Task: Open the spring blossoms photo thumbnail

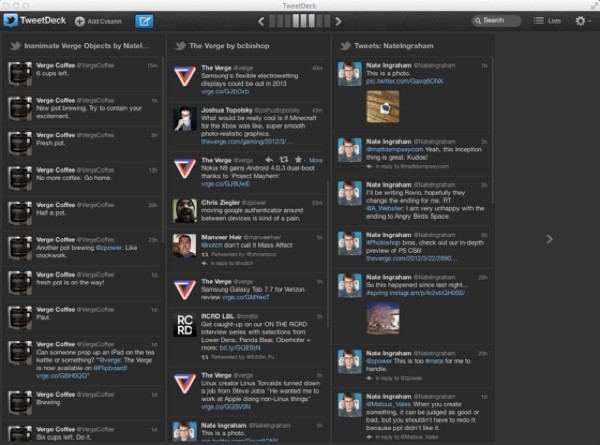Action: point(383,318)
